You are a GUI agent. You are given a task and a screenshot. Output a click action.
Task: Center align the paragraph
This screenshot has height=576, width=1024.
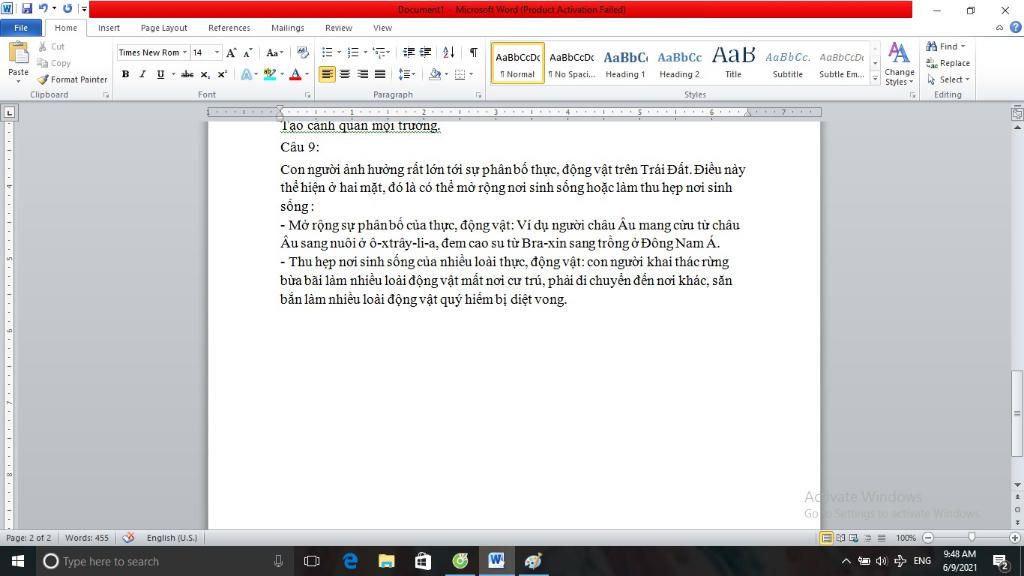pos(345,74)
